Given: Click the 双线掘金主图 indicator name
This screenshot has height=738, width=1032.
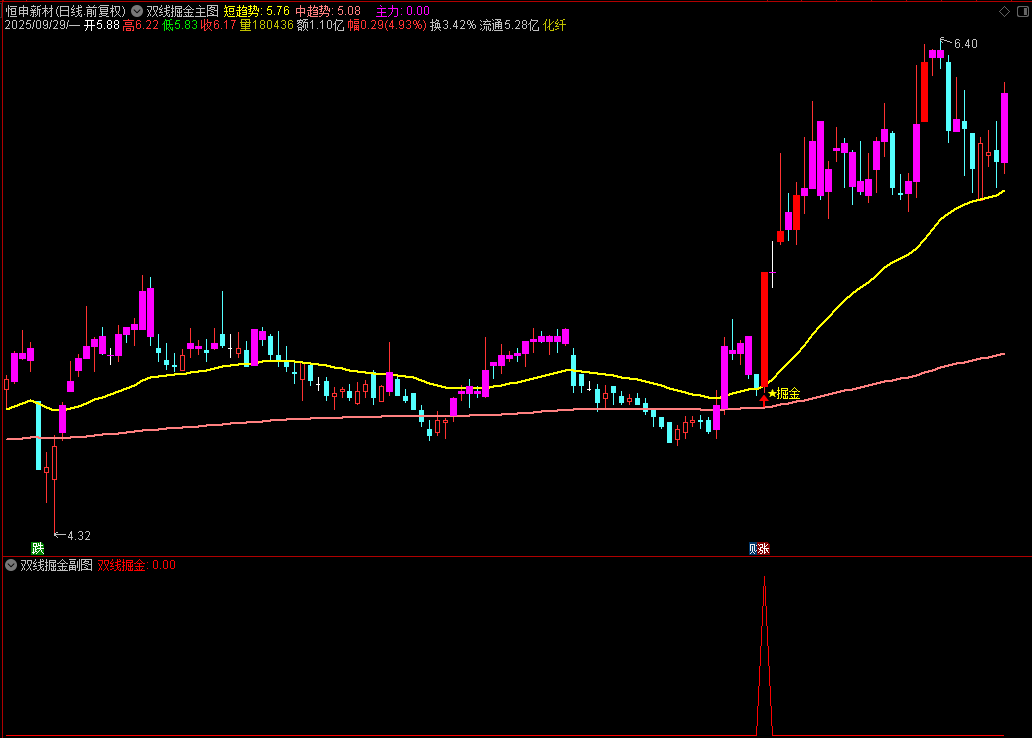Looking at the screenshot, I should [x=182, y=11].
